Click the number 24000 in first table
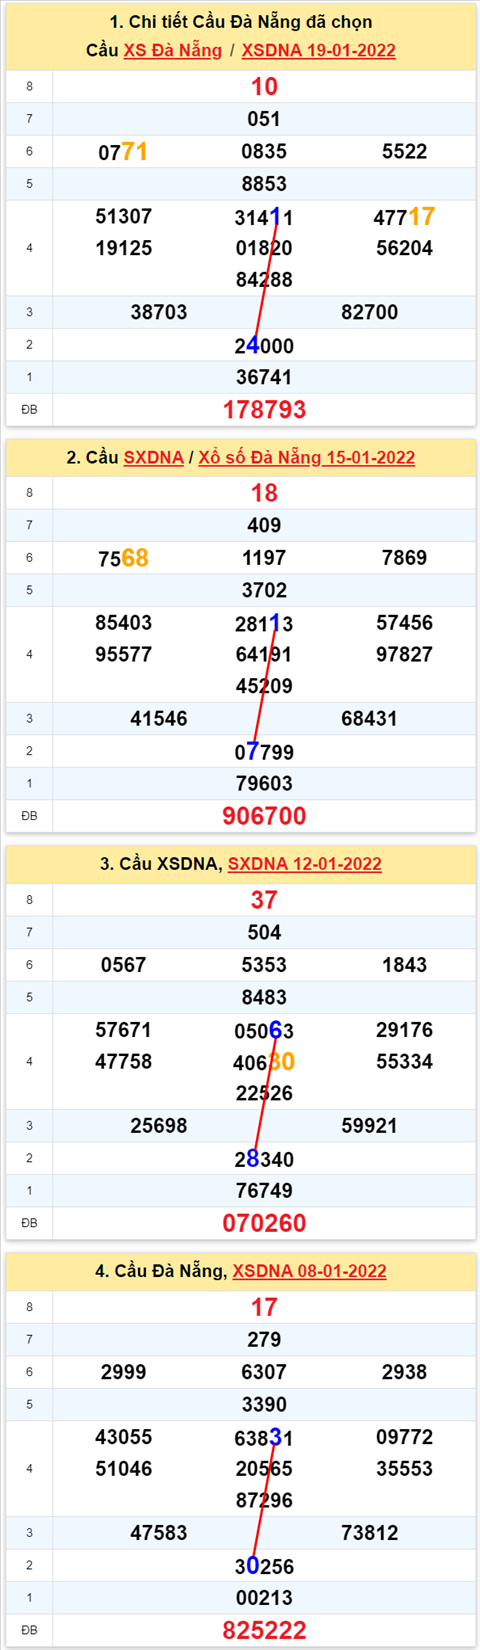The image size is (480, 1650). [264, 345]
